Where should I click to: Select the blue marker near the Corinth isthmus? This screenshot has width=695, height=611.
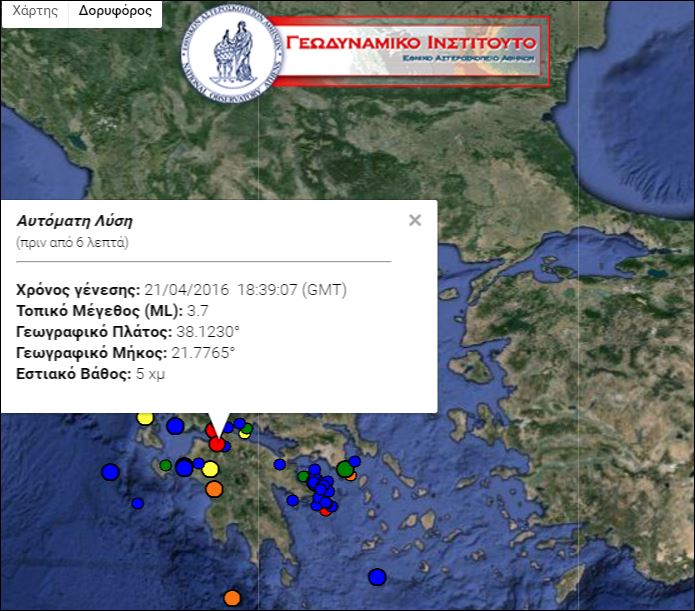pos(280,464)
